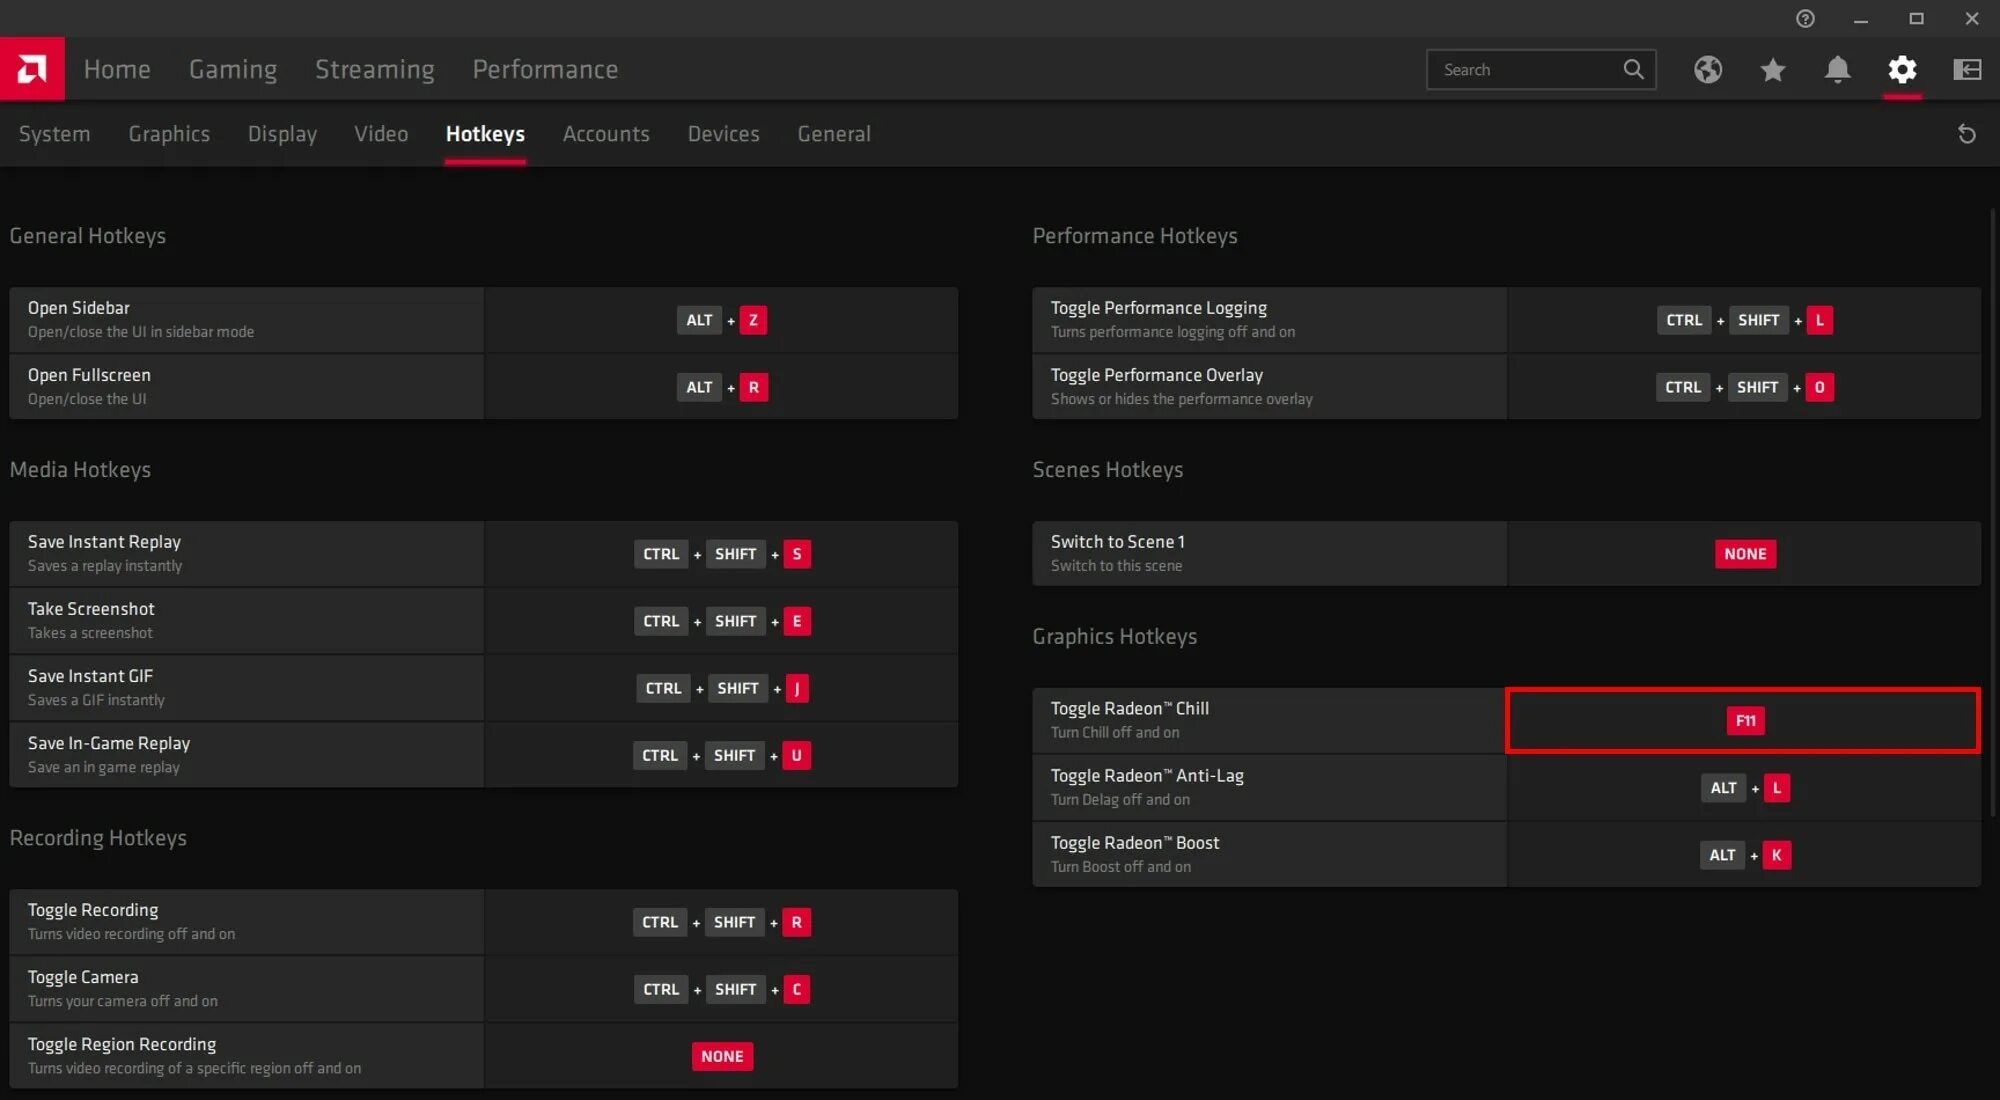Open the Performance top menu

[x=545, y=69]
